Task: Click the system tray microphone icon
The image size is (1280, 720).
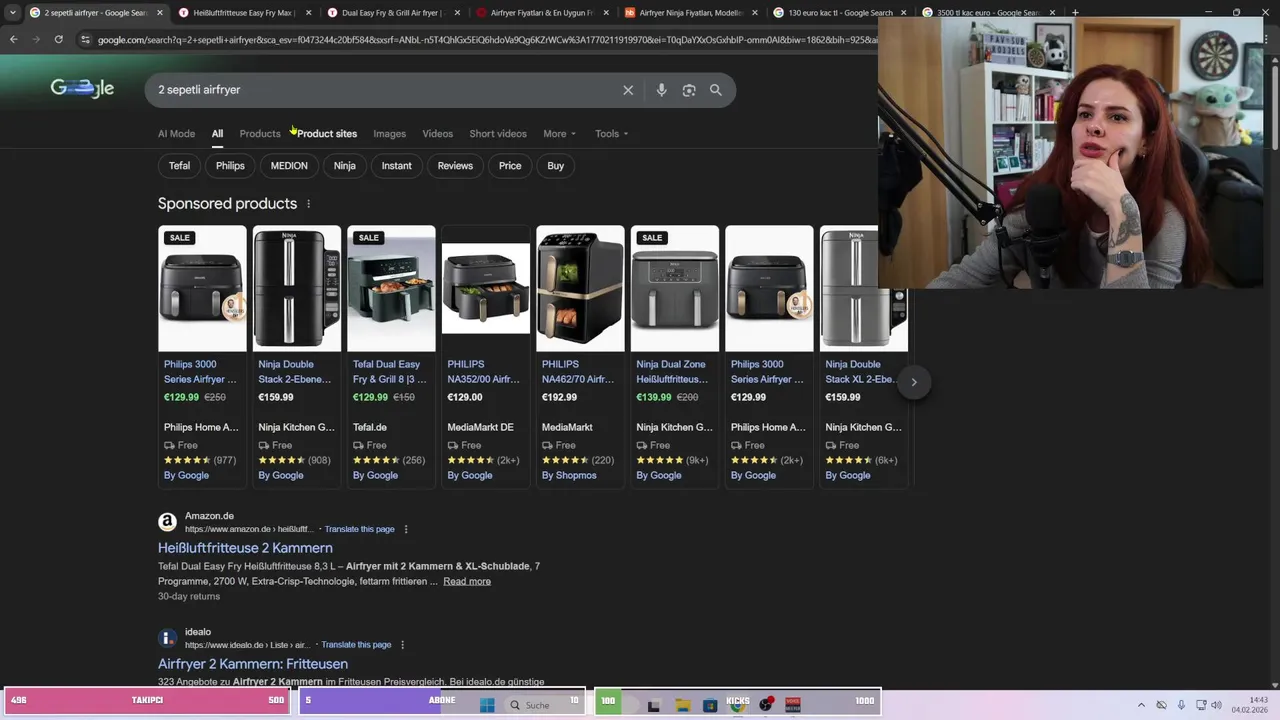Action: point(1181,705)
